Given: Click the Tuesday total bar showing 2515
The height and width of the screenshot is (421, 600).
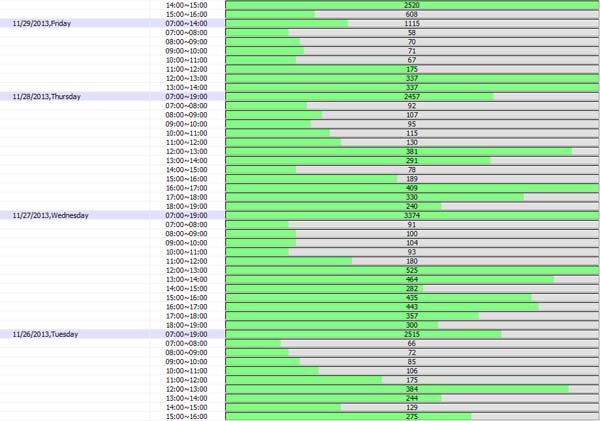Looking at the screenshot, I should [411, 334].
